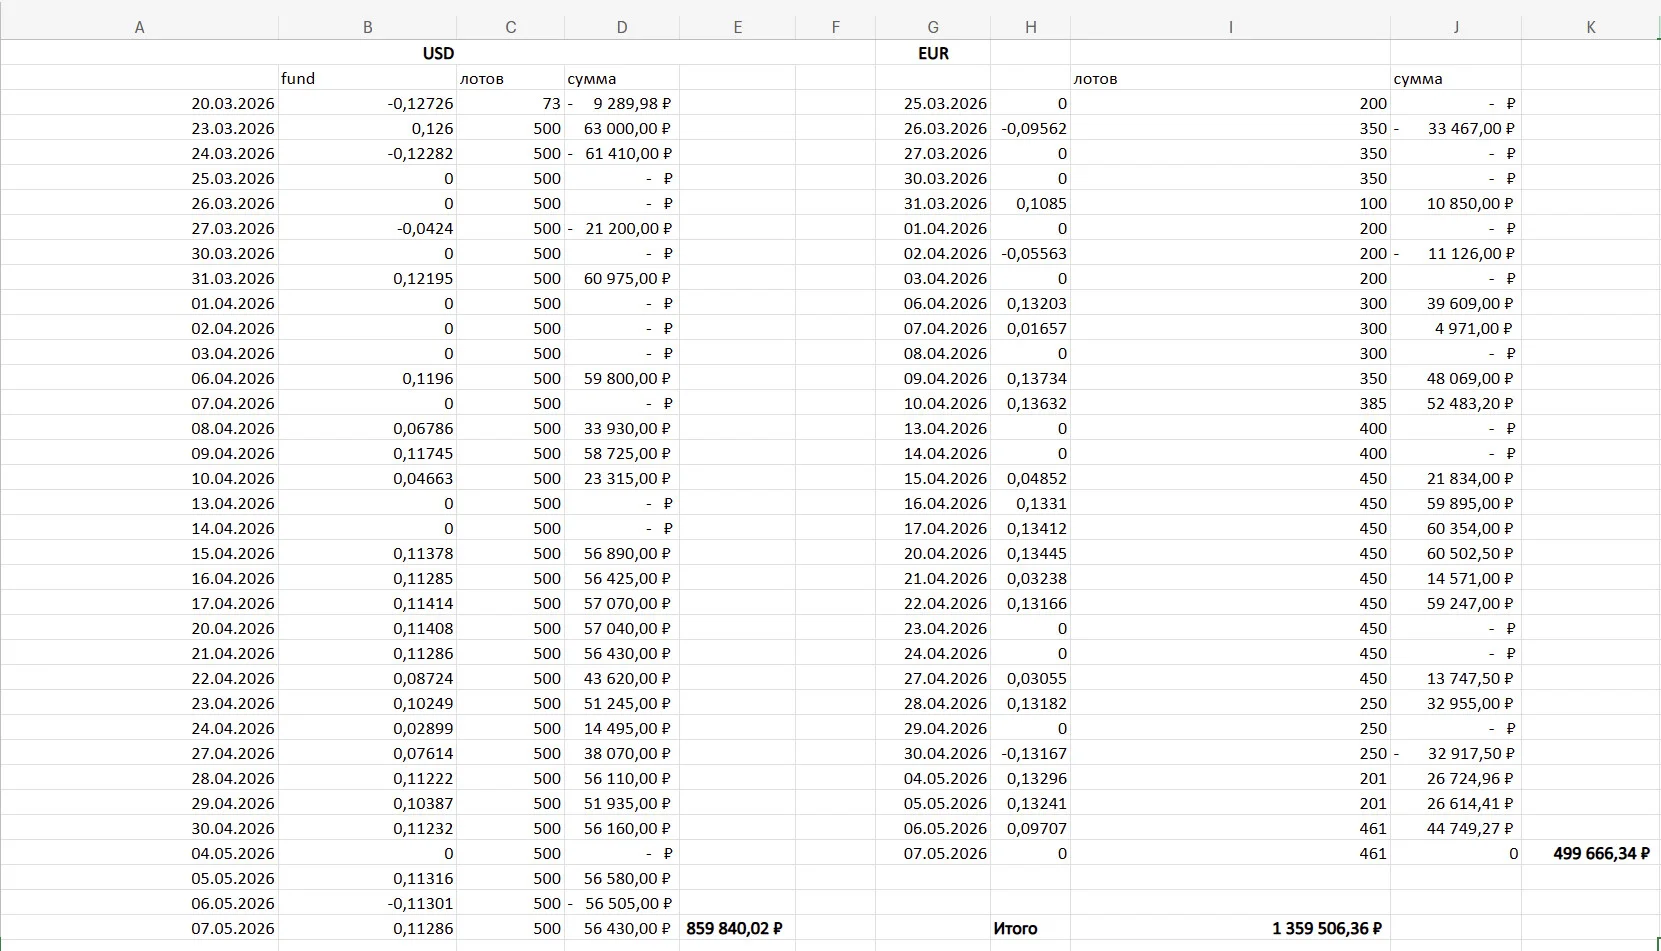Select column A header
Screen dimensions: 1661x951
139,27
